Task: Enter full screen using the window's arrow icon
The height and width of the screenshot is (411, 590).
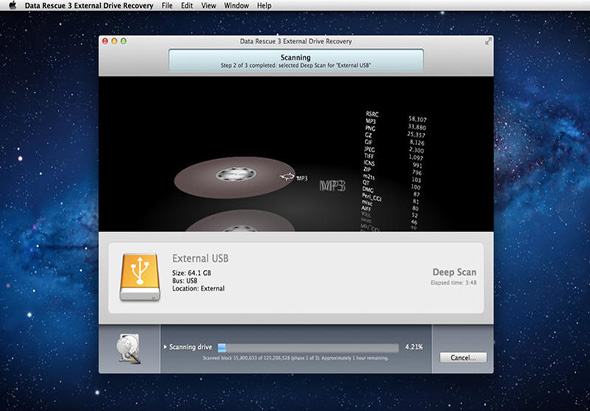Action: pos(488,41)
